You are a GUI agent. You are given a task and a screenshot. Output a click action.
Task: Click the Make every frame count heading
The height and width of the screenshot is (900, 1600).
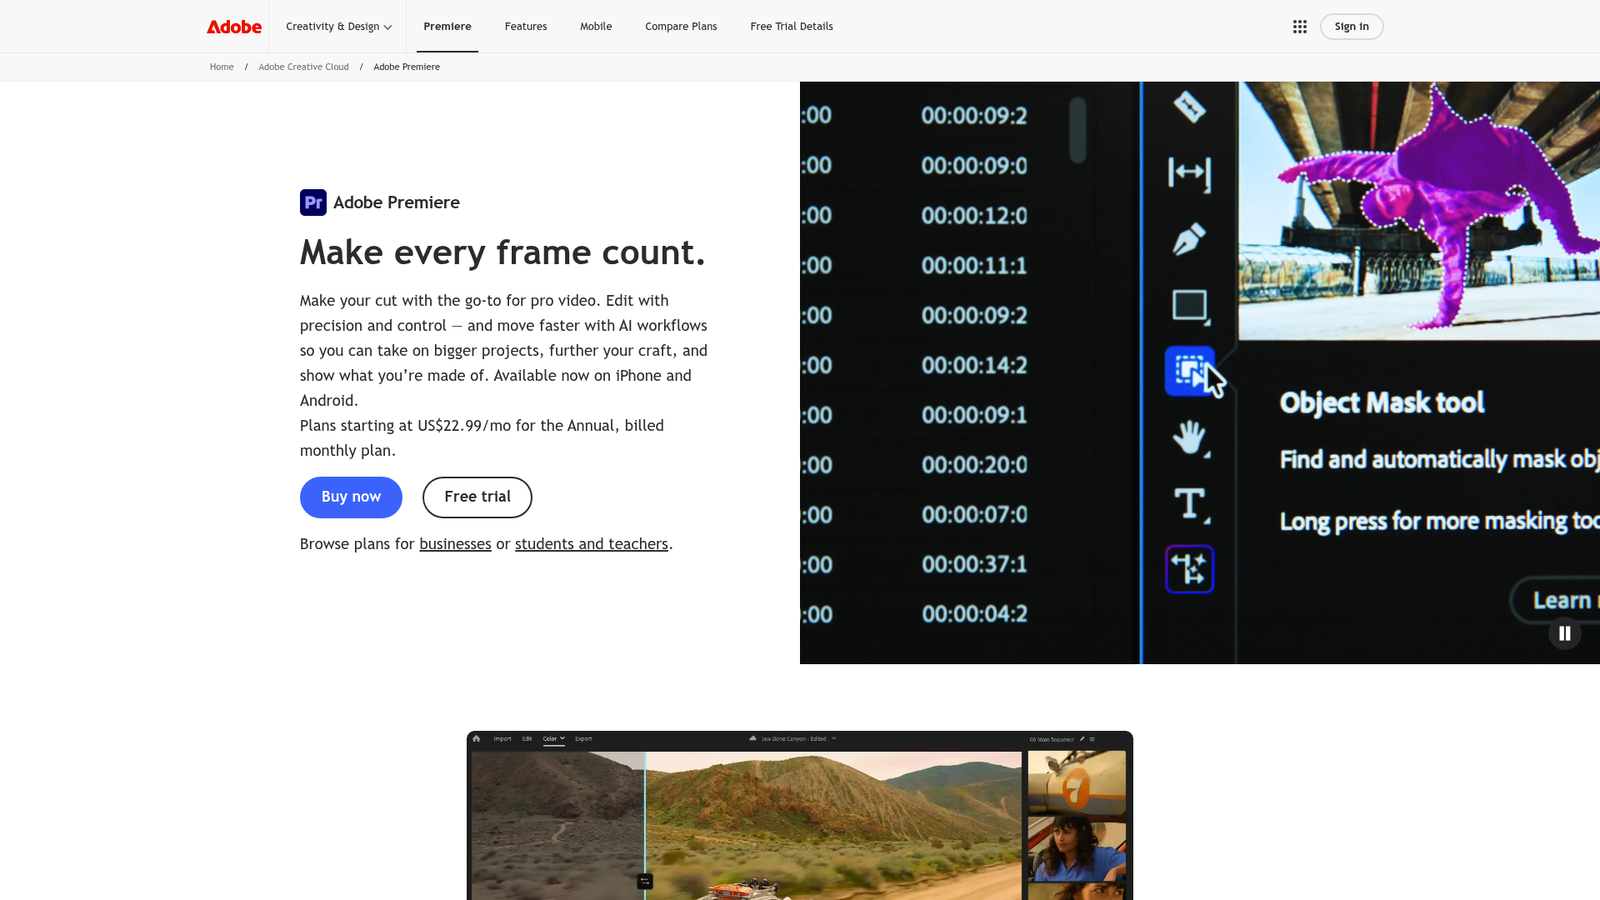tap(502, 252)
